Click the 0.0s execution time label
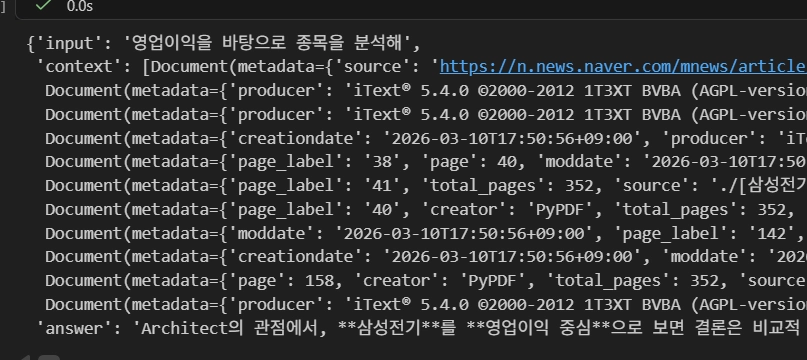This screenshot has width=807, height=360. point(80,6)
